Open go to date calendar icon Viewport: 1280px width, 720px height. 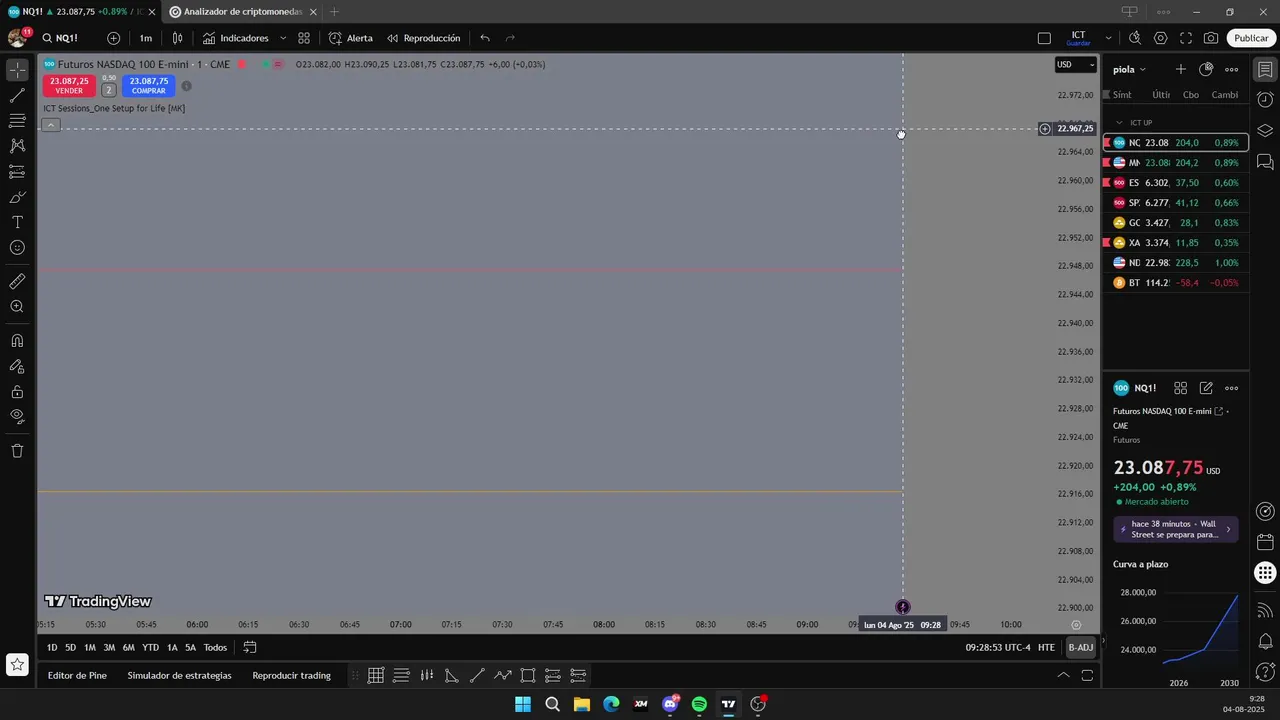[x=250, y=648]
